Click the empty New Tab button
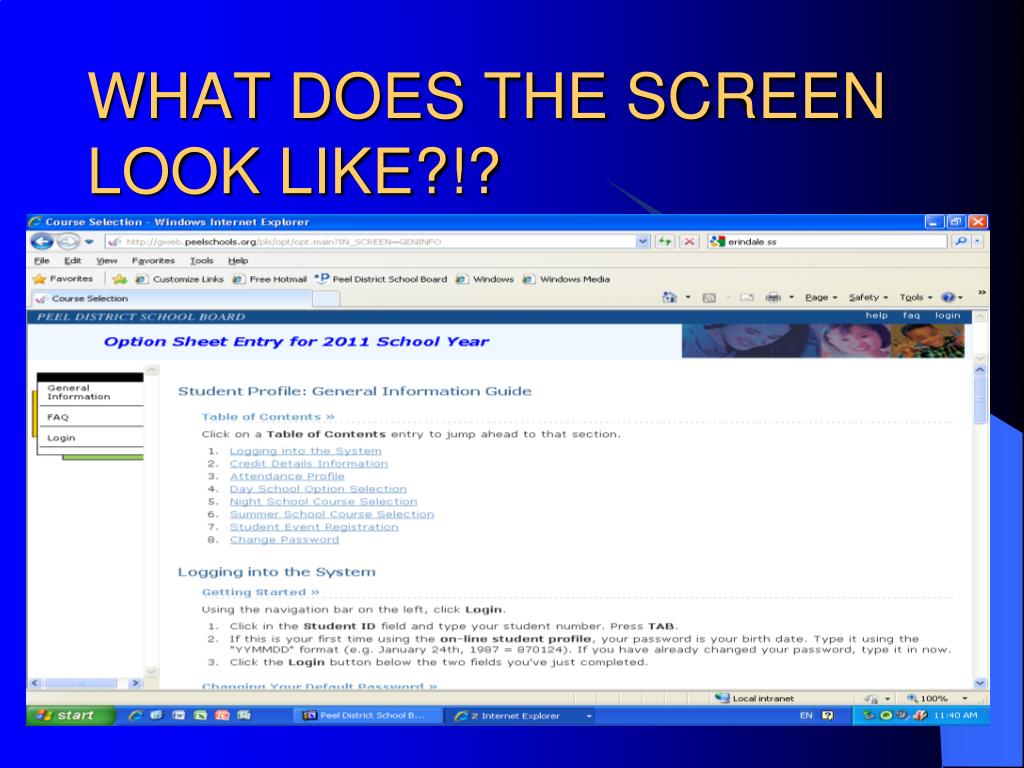Image resolution: width=1024 pixels, height=768 pixels. click(x=326, y=299)
